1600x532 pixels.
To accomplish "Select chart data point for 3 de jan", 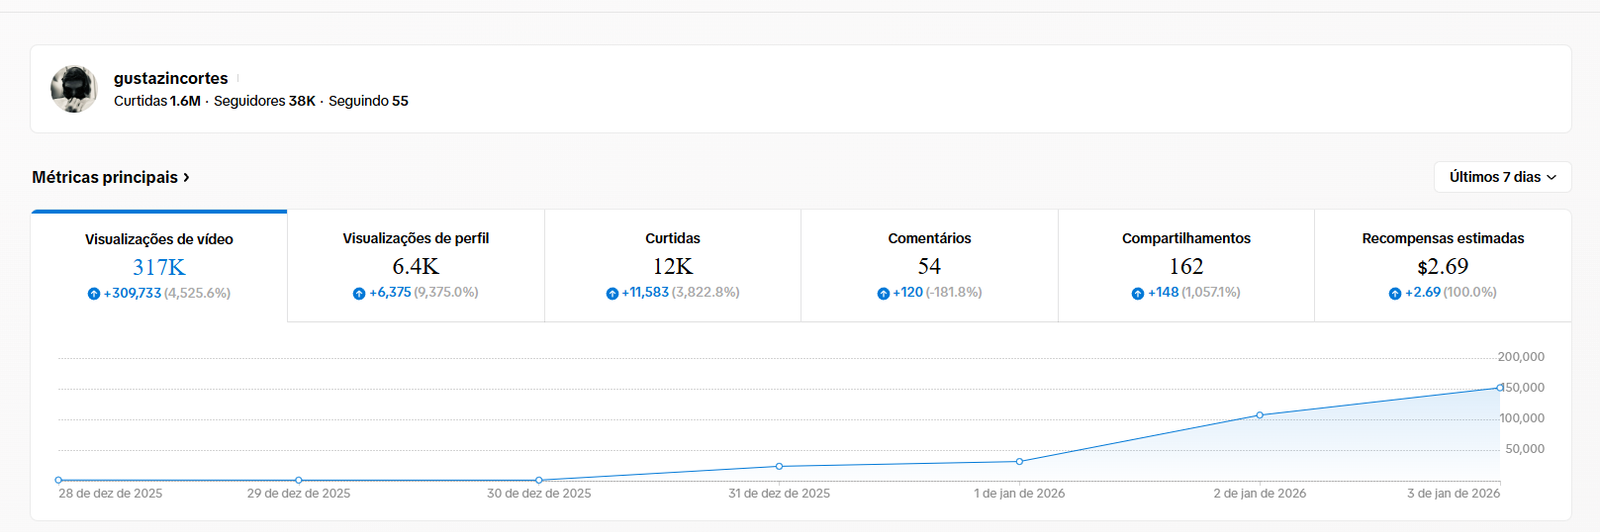I will pos(1500,387).
